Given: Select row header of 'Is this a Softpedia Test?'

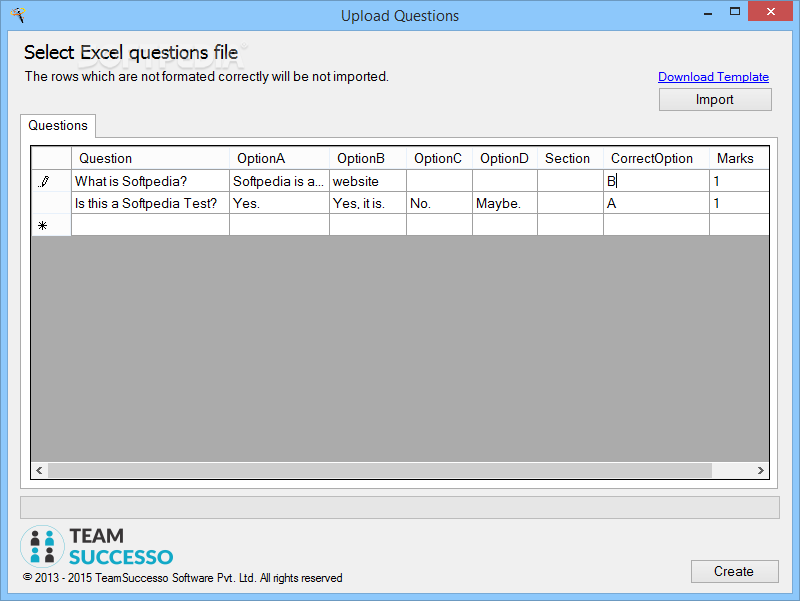Looking at the screenshot, I should pos(51,203).
